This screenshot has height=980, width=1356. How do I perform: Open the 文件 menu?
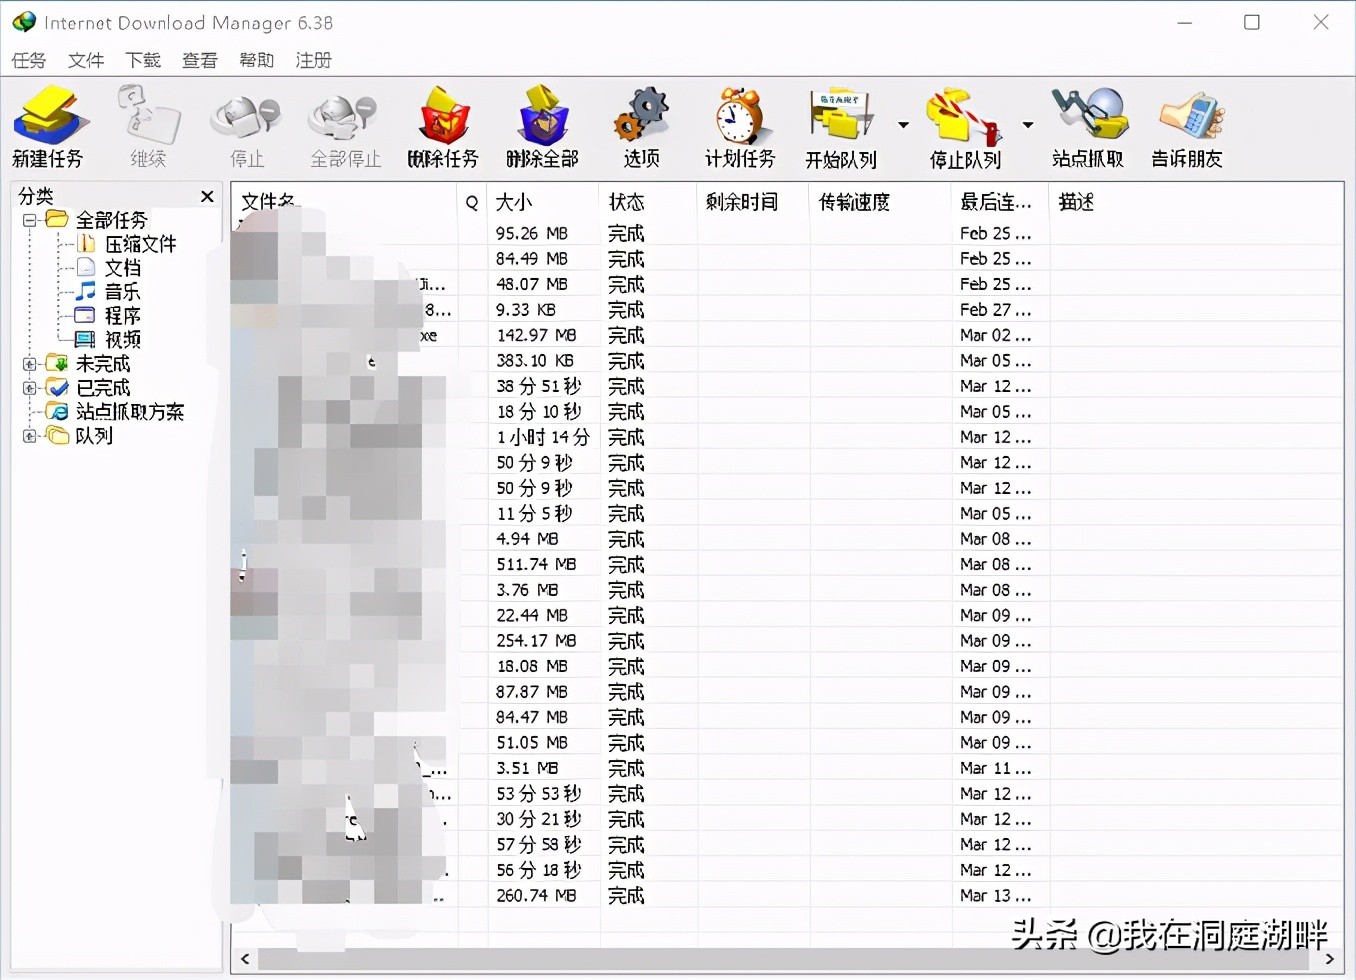[x=86, y=60]
